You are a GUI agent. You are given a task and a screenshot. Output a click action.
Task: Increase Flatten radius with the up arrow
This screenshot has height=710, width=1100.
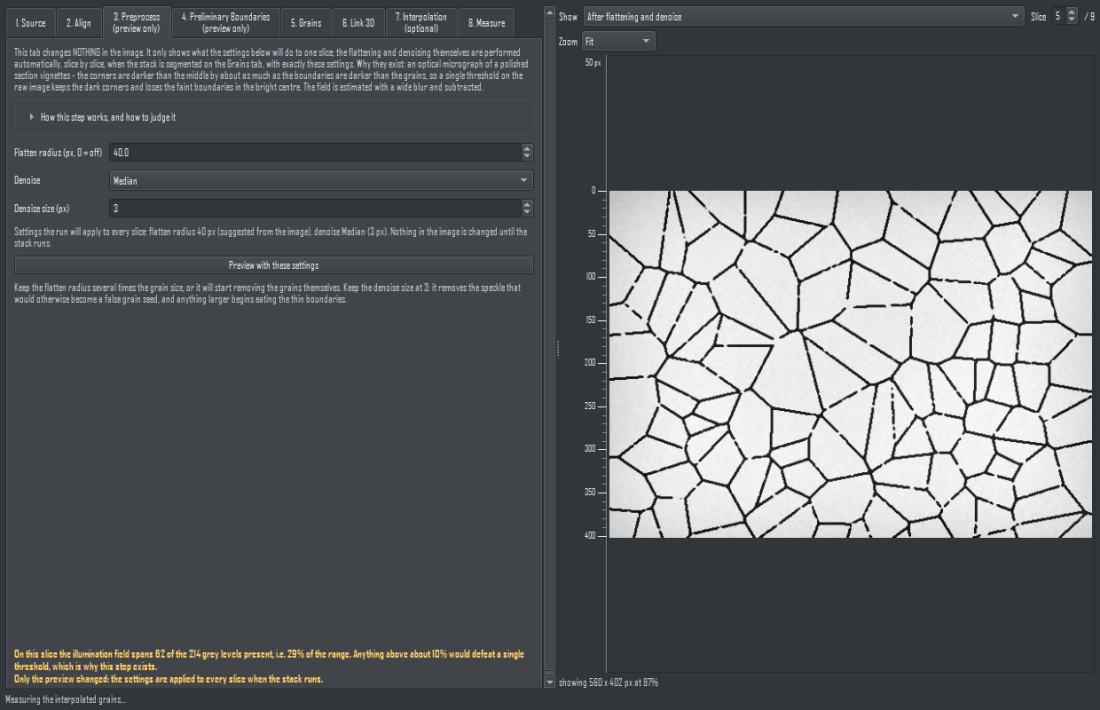[x=527, y=148]
